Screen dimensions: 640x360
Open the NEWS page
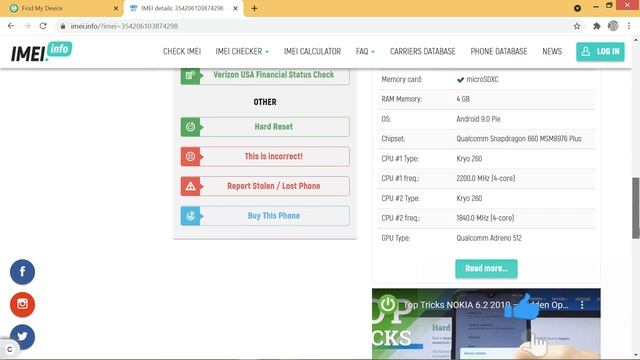click(552, 51)
